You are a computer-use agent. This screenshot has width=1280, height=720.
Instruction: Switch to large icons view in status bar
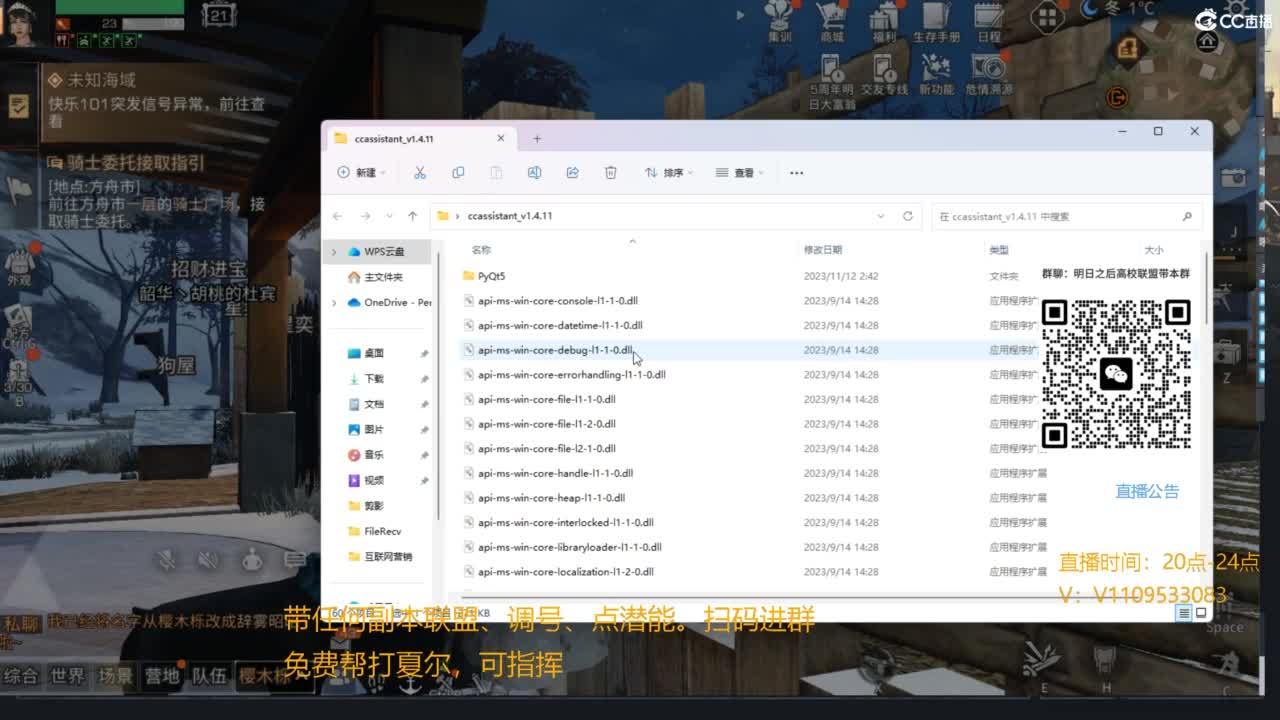coord(1201,613)
